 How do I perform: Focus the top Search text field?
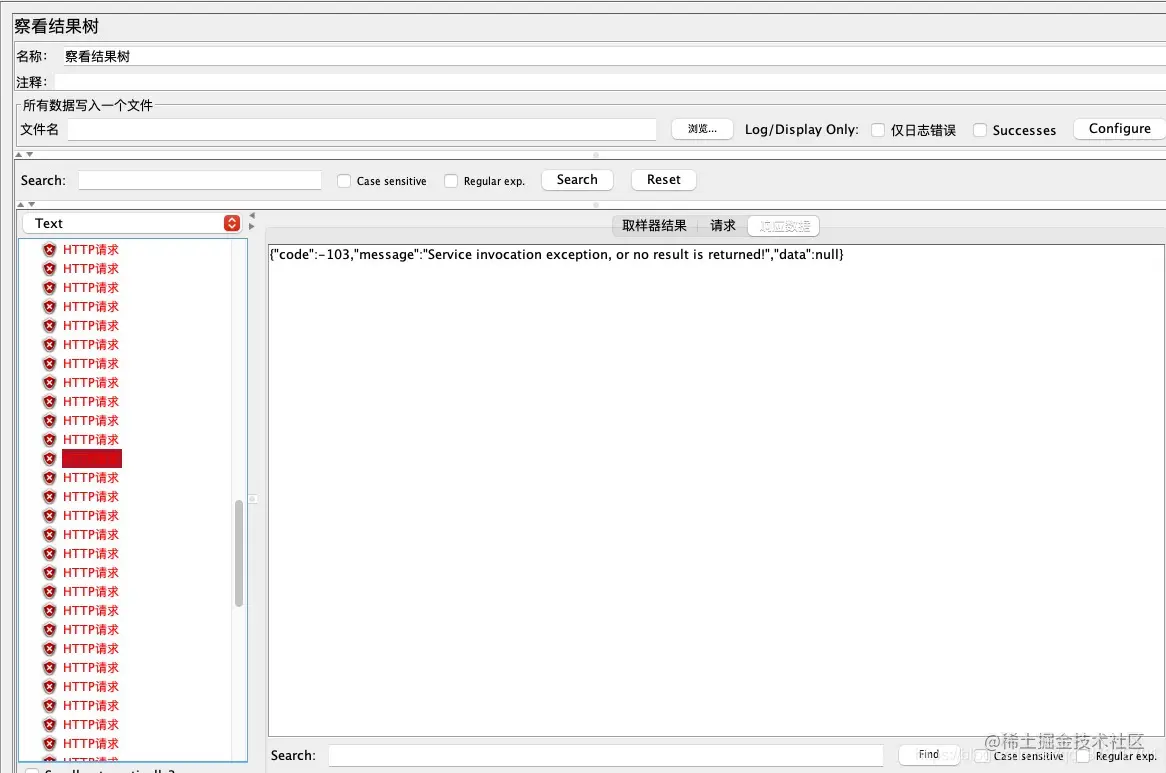200,180
